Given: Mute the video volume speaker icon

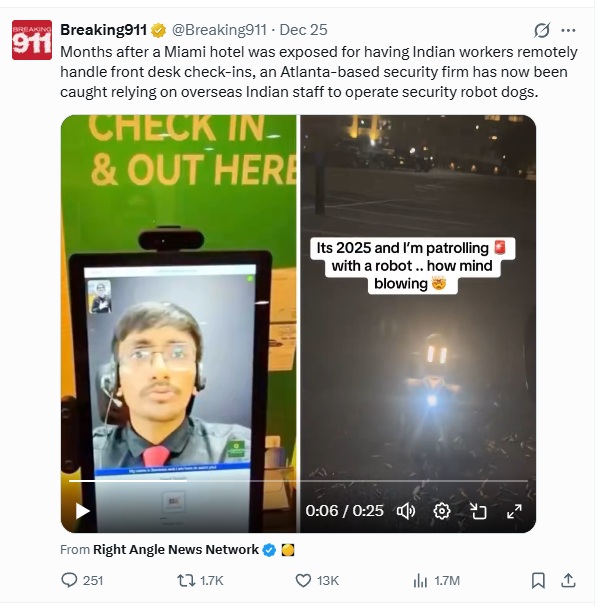Looking at the screenshot, I should [x=406, y=511].
